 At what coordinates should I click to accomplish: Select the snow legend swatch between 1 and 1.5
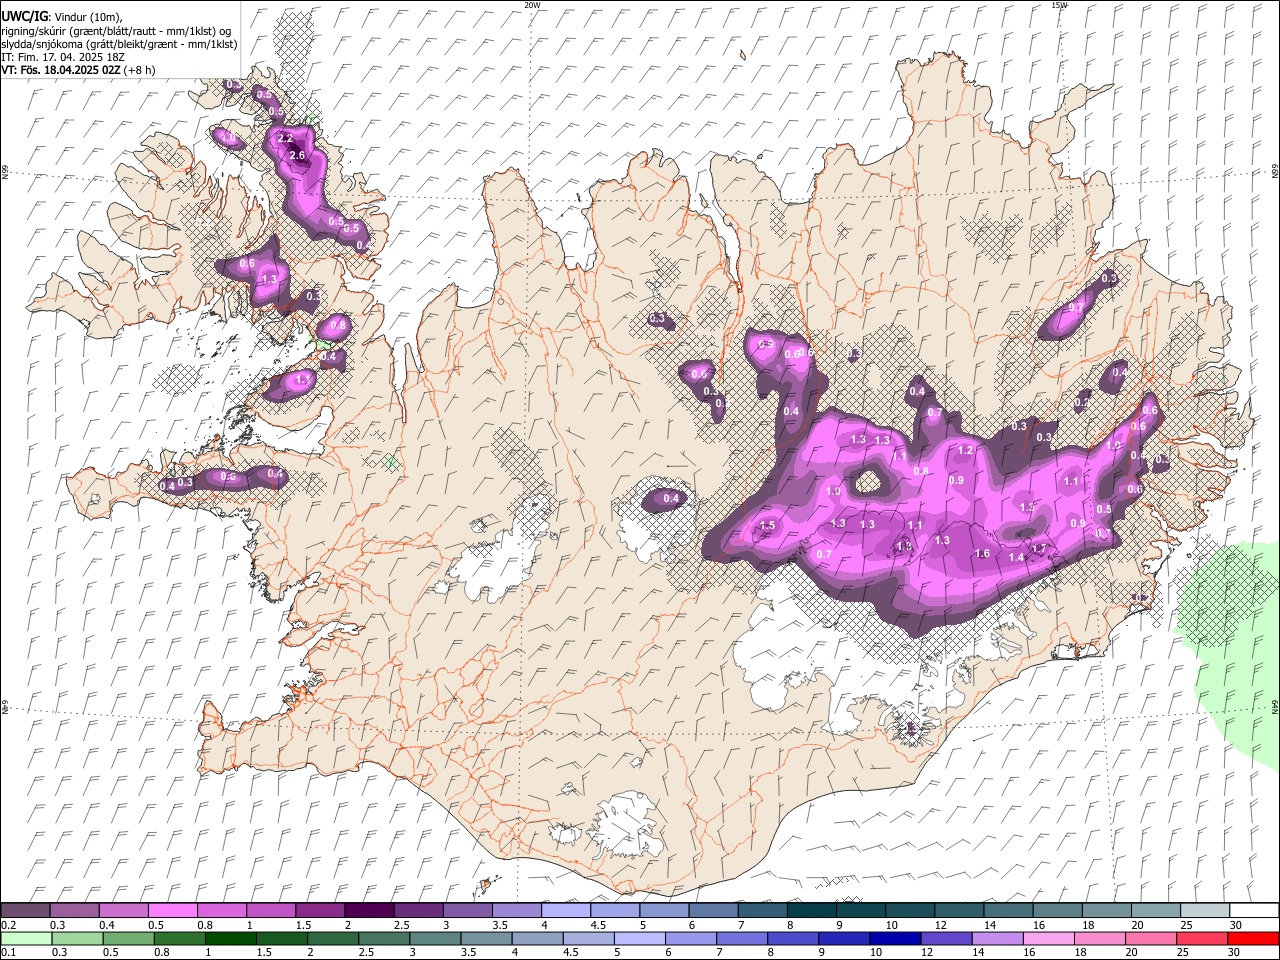tap(270, 911)
